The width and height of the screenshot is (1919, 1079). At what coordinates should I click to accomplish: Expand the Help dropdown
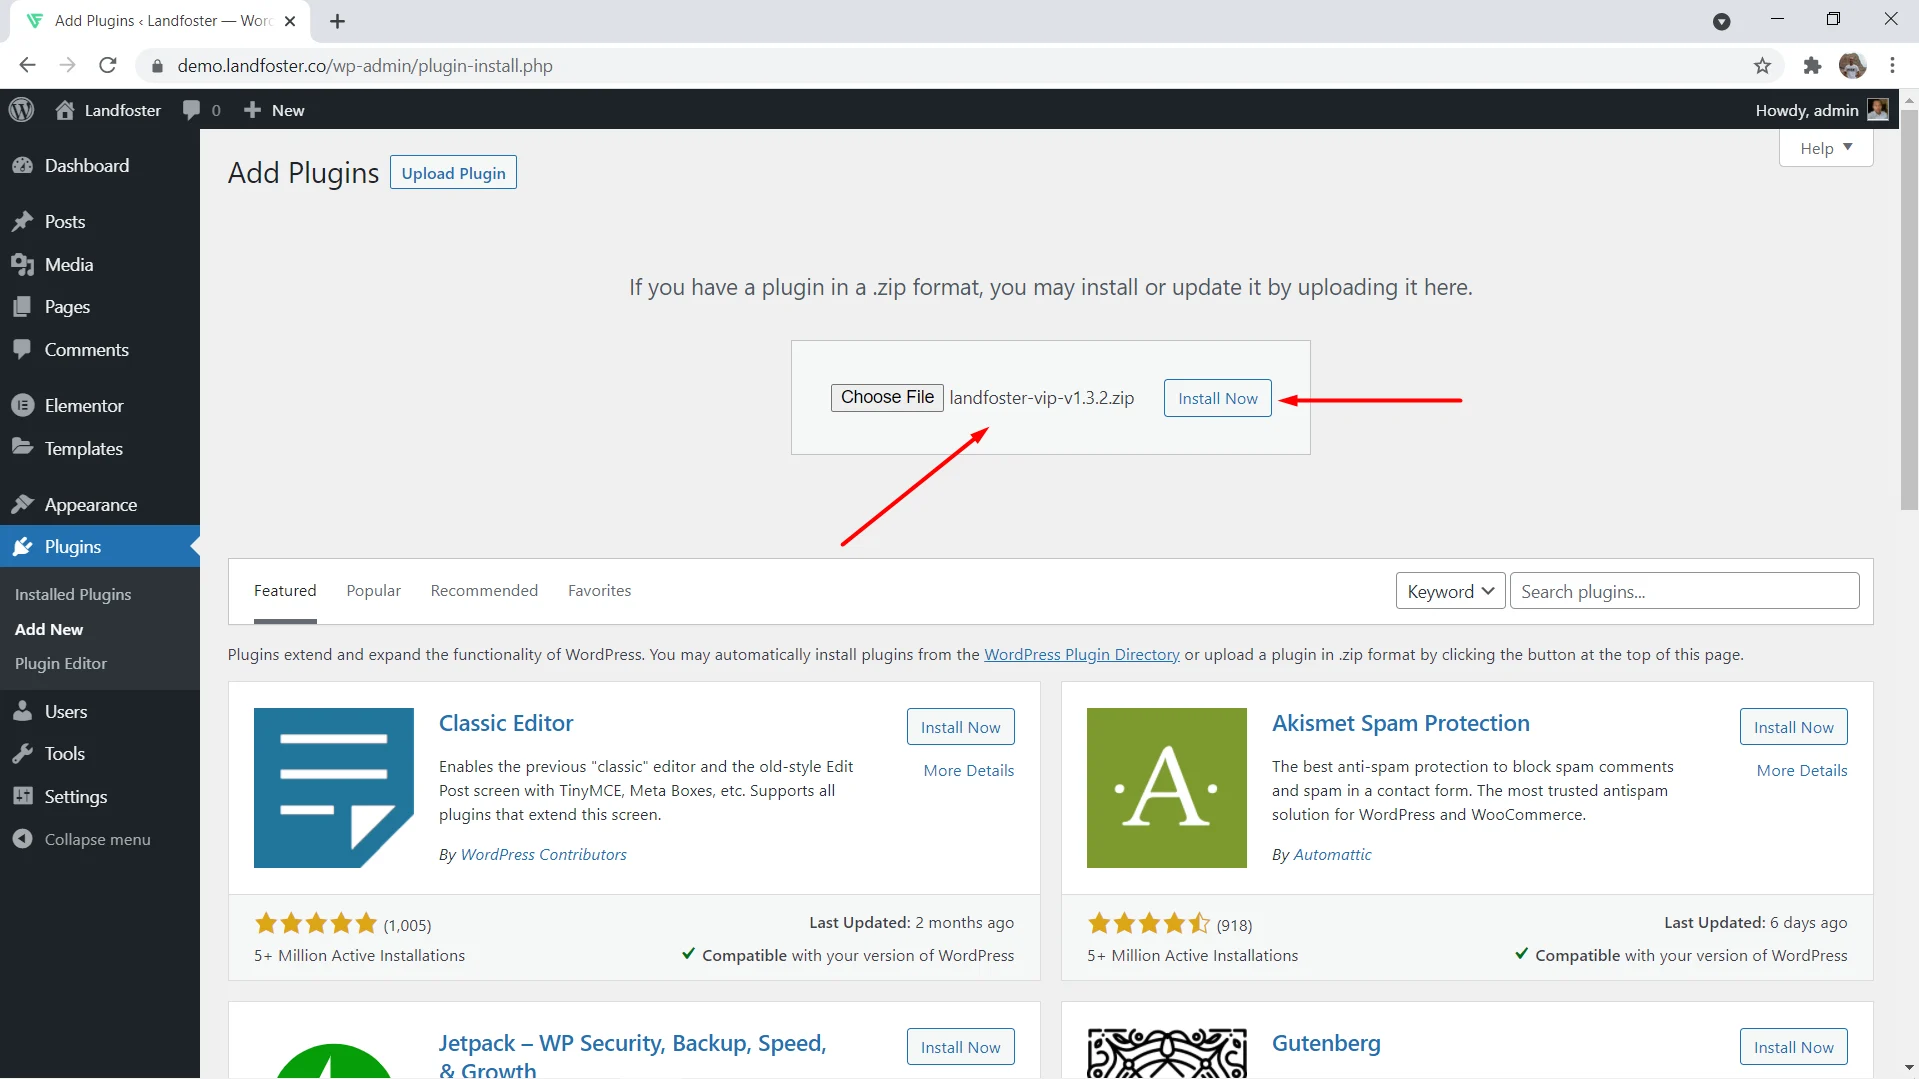1826,148
